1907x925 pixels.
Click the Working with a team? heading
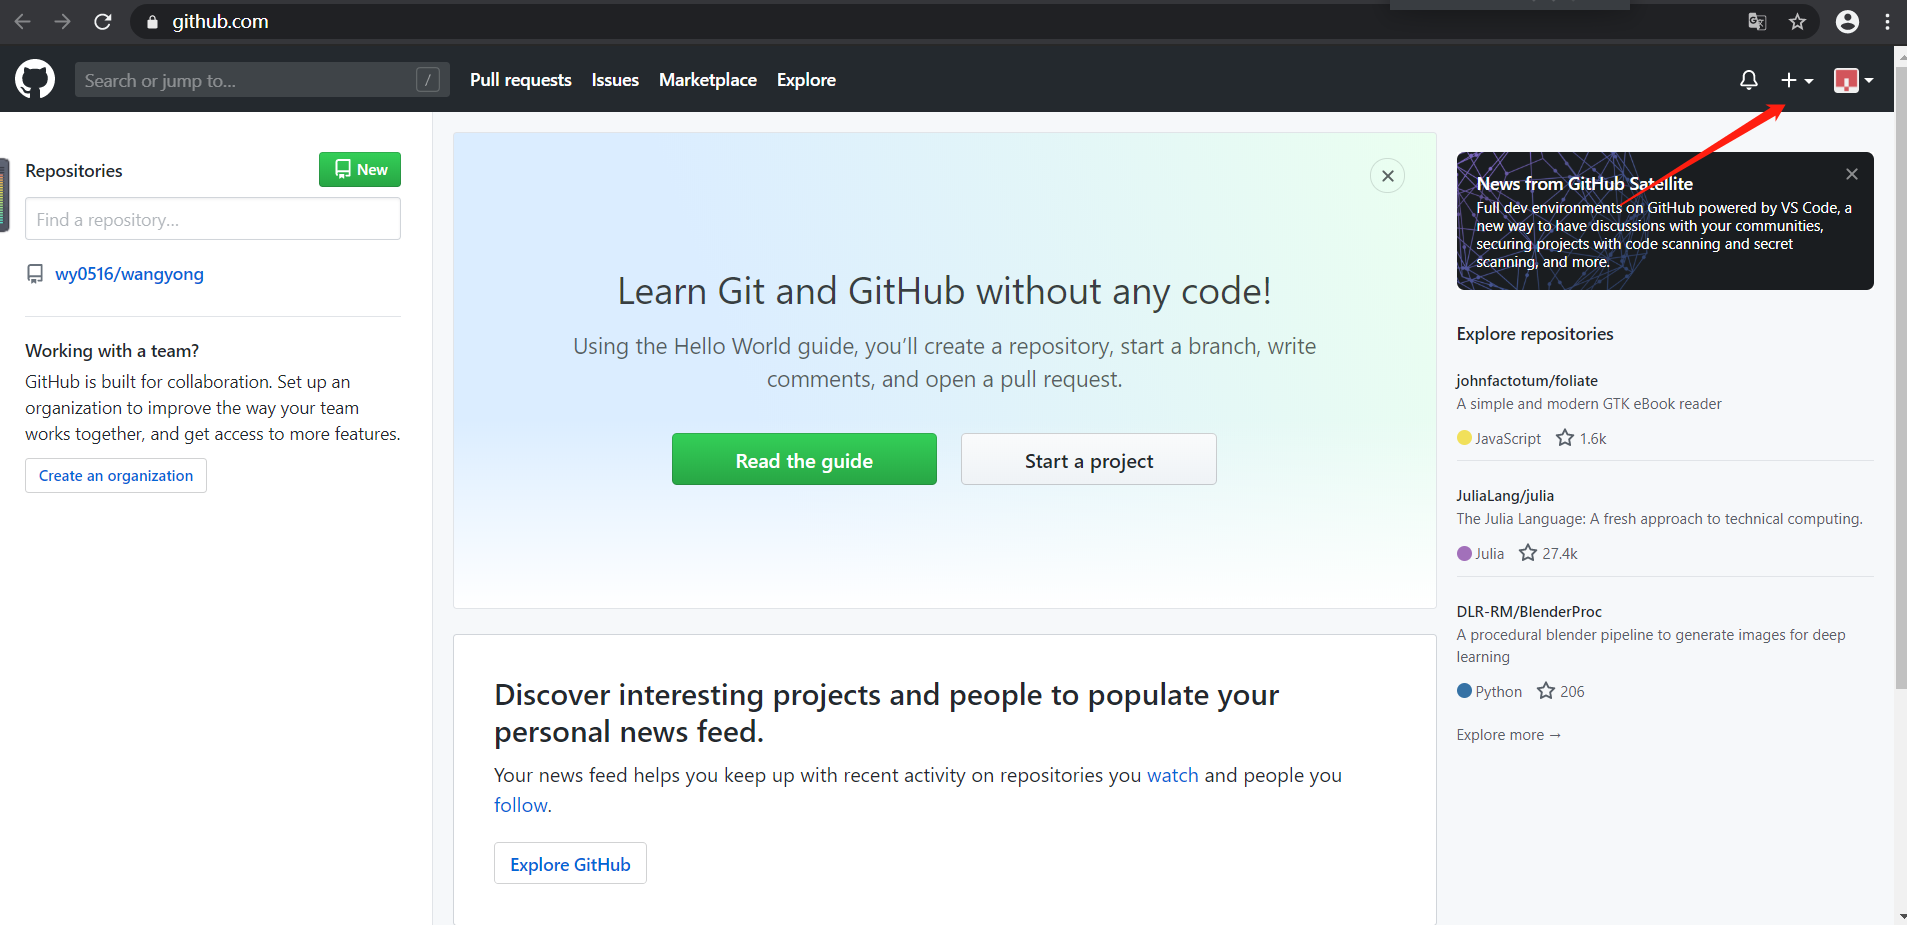tap(112, 351)
